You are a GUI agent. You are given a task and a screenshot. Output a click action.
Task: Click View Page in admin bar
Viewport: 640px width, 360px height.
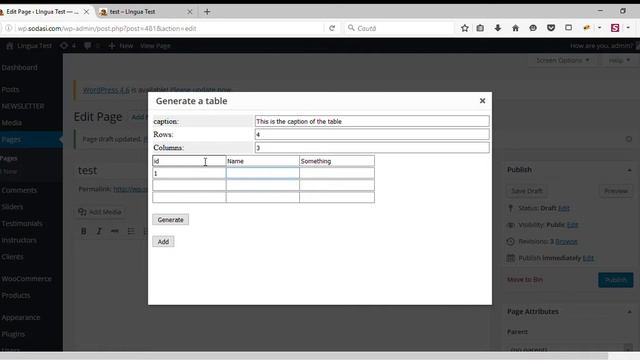pos(155,46)
